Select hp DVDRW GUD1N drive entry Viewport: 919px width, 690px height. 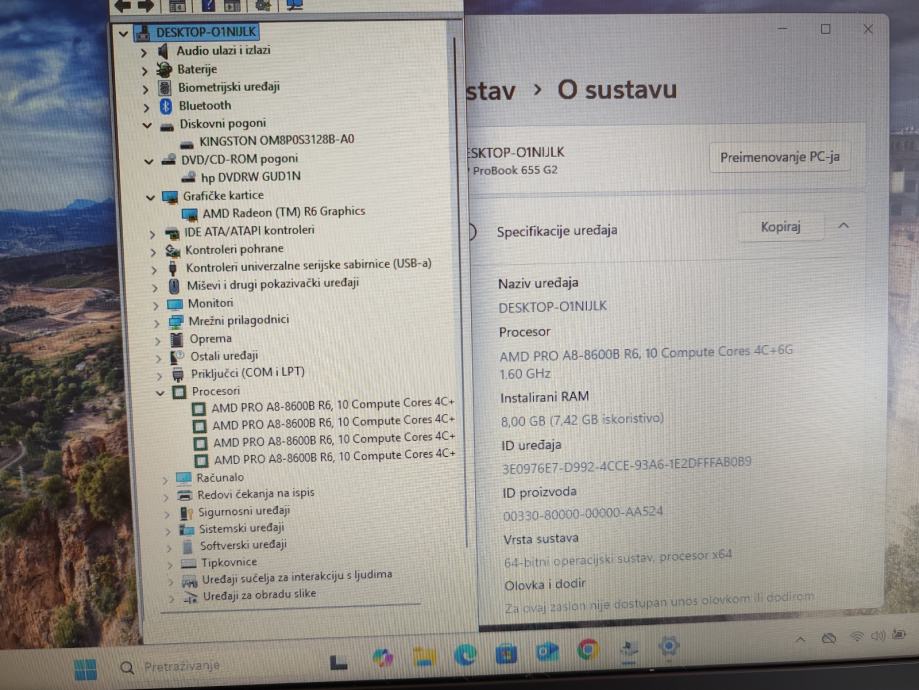click(x=250, y=176)
